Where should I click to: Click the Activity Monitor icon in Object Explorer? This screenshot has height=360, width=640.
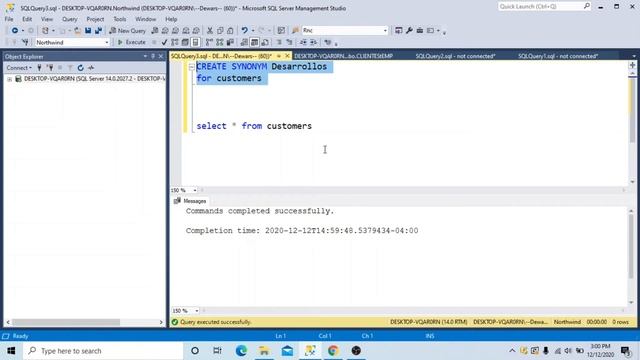click(91, 68)
